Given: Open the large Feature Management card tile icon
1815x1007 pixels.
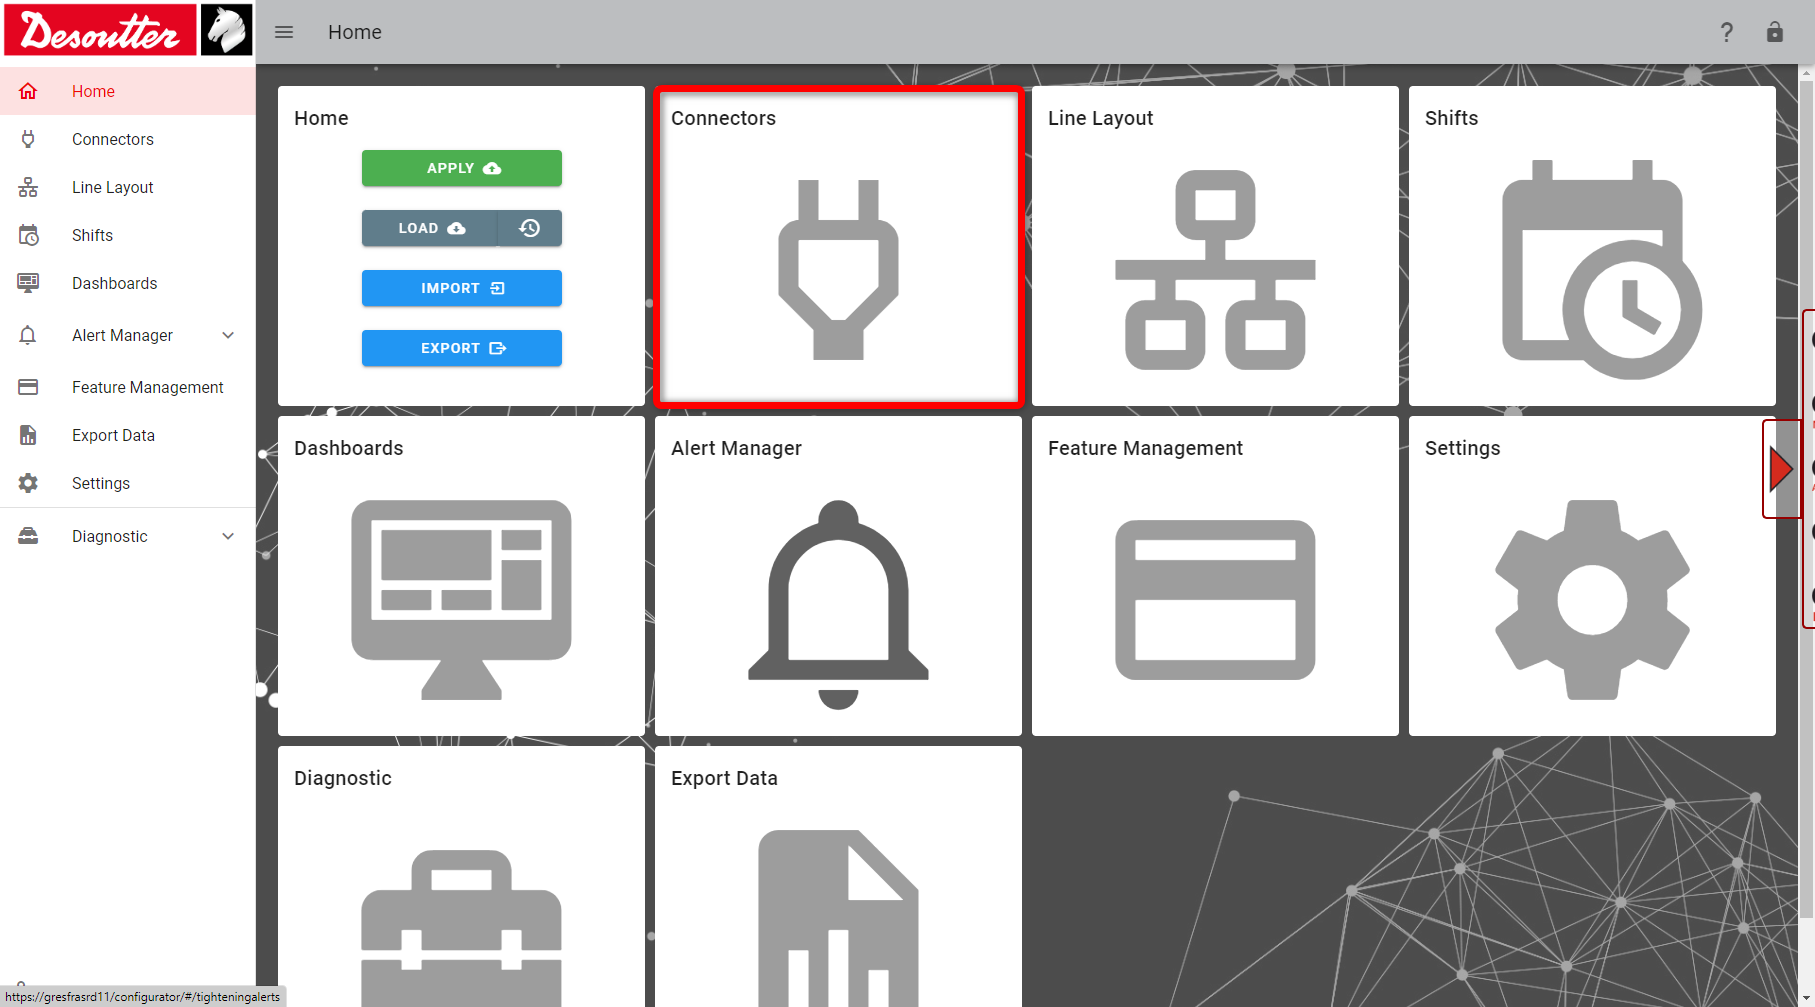Looking at the screenshot, I should [x=1215, y=600].
